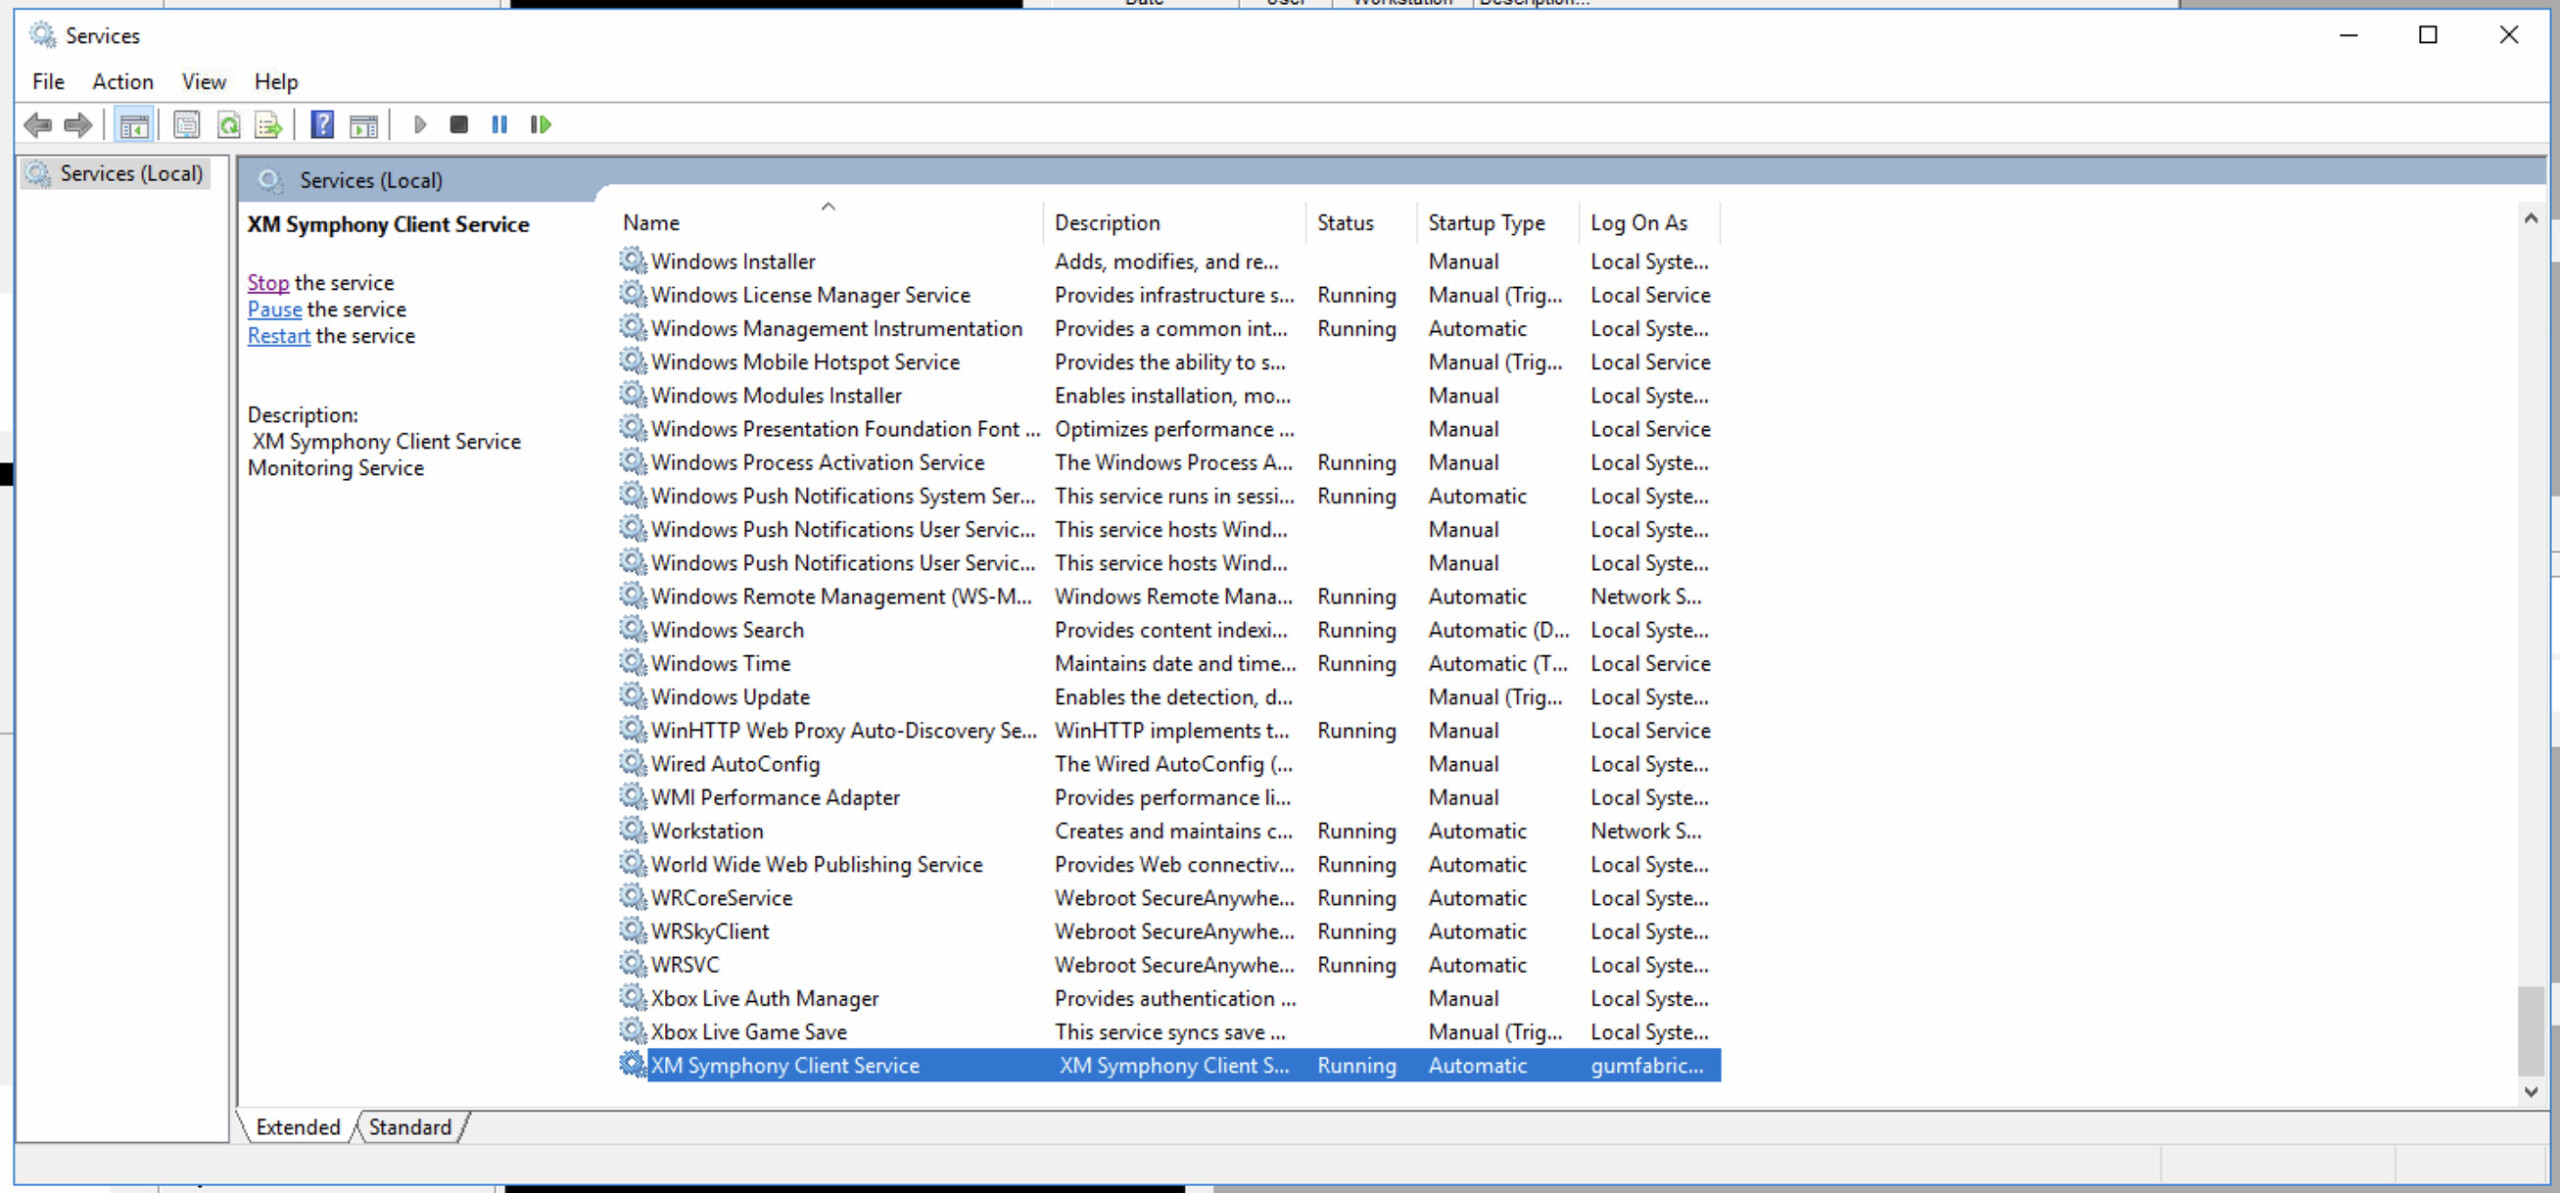This screenshot has width=2560, height=1193.
Task: Click the gumfabric... Log On As cell
Action: click(x=1647, y=1066)
